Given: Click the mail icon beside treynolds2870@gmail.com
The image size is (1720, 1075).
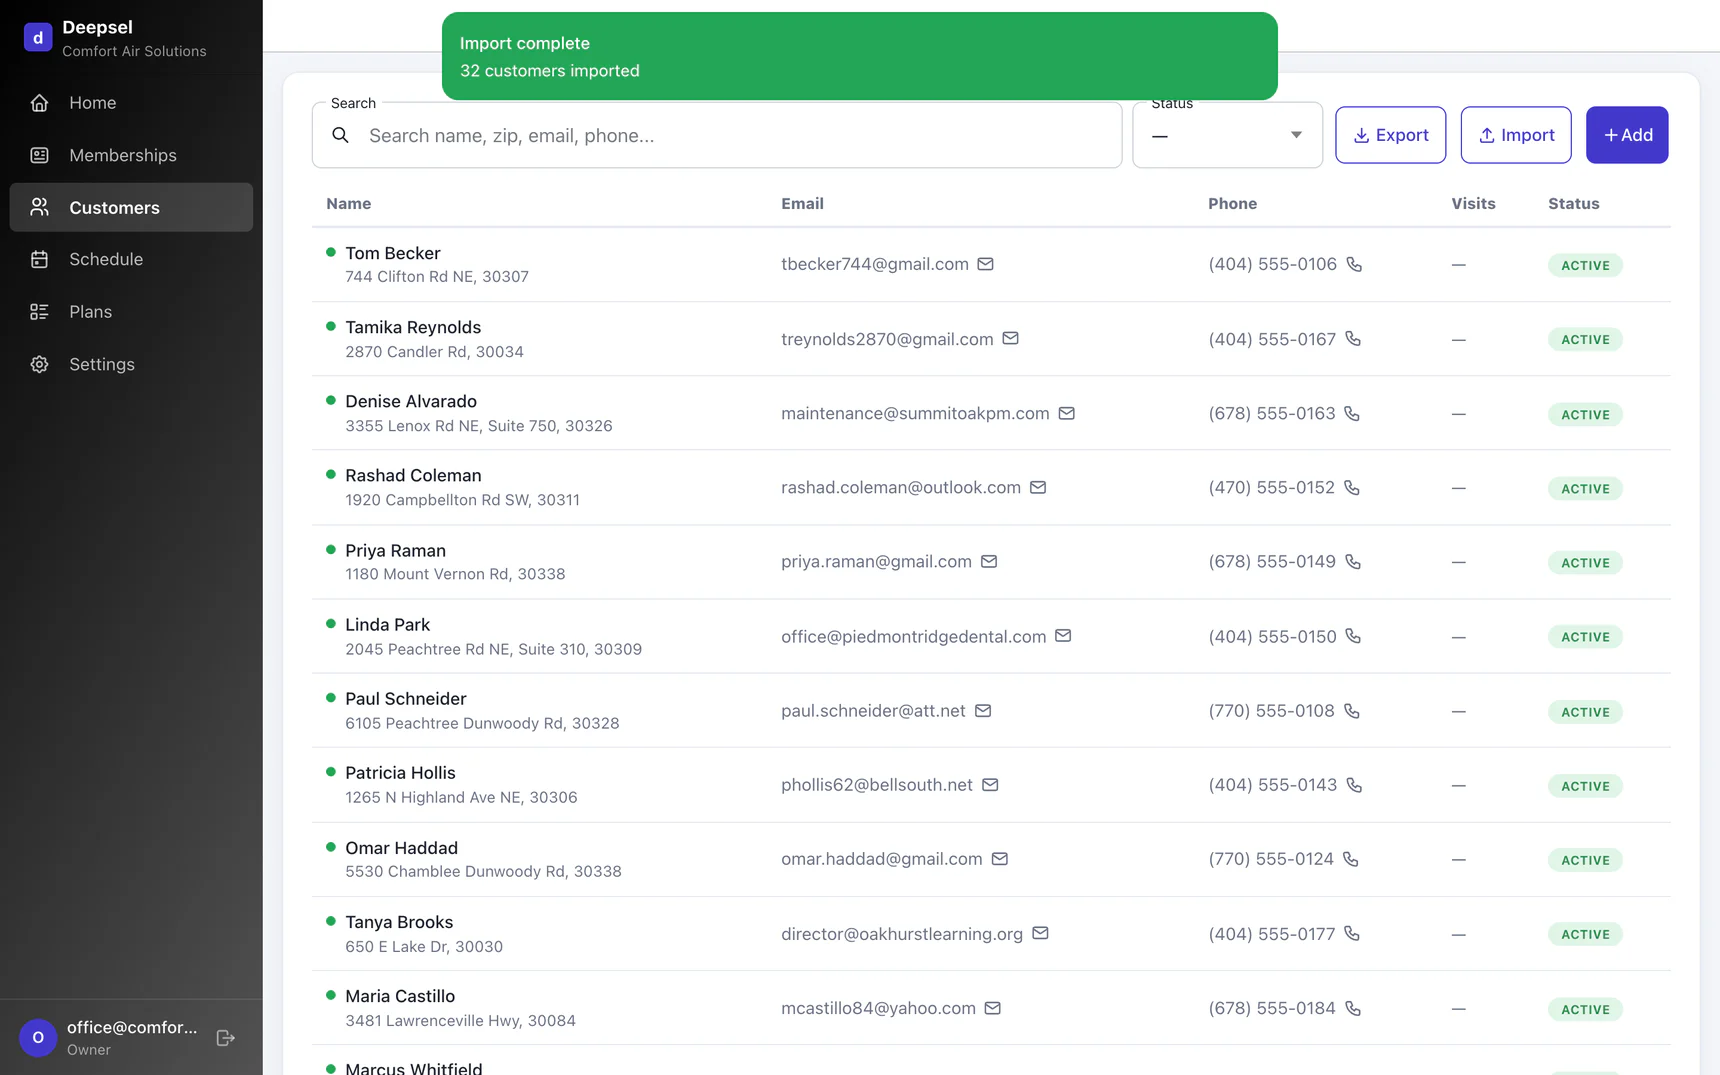Looking at the screenshot, I should 1010,339.
